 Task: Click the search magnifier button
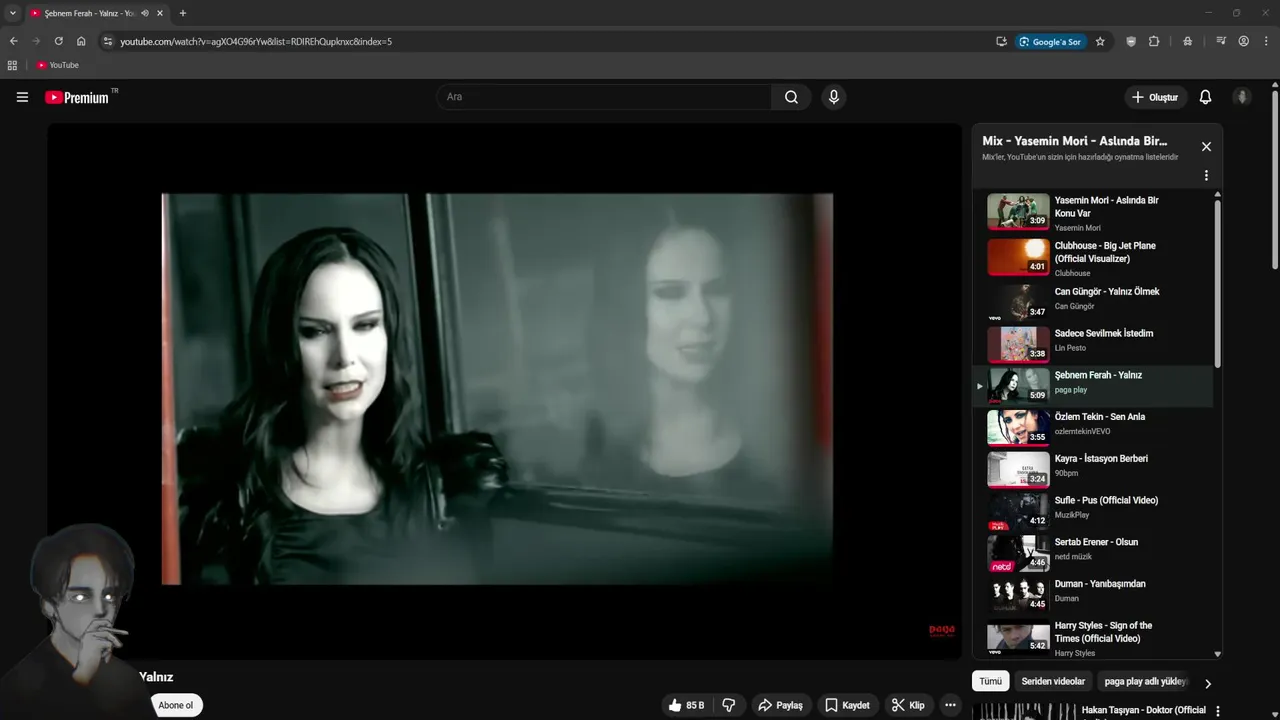[x=791, y=97]
